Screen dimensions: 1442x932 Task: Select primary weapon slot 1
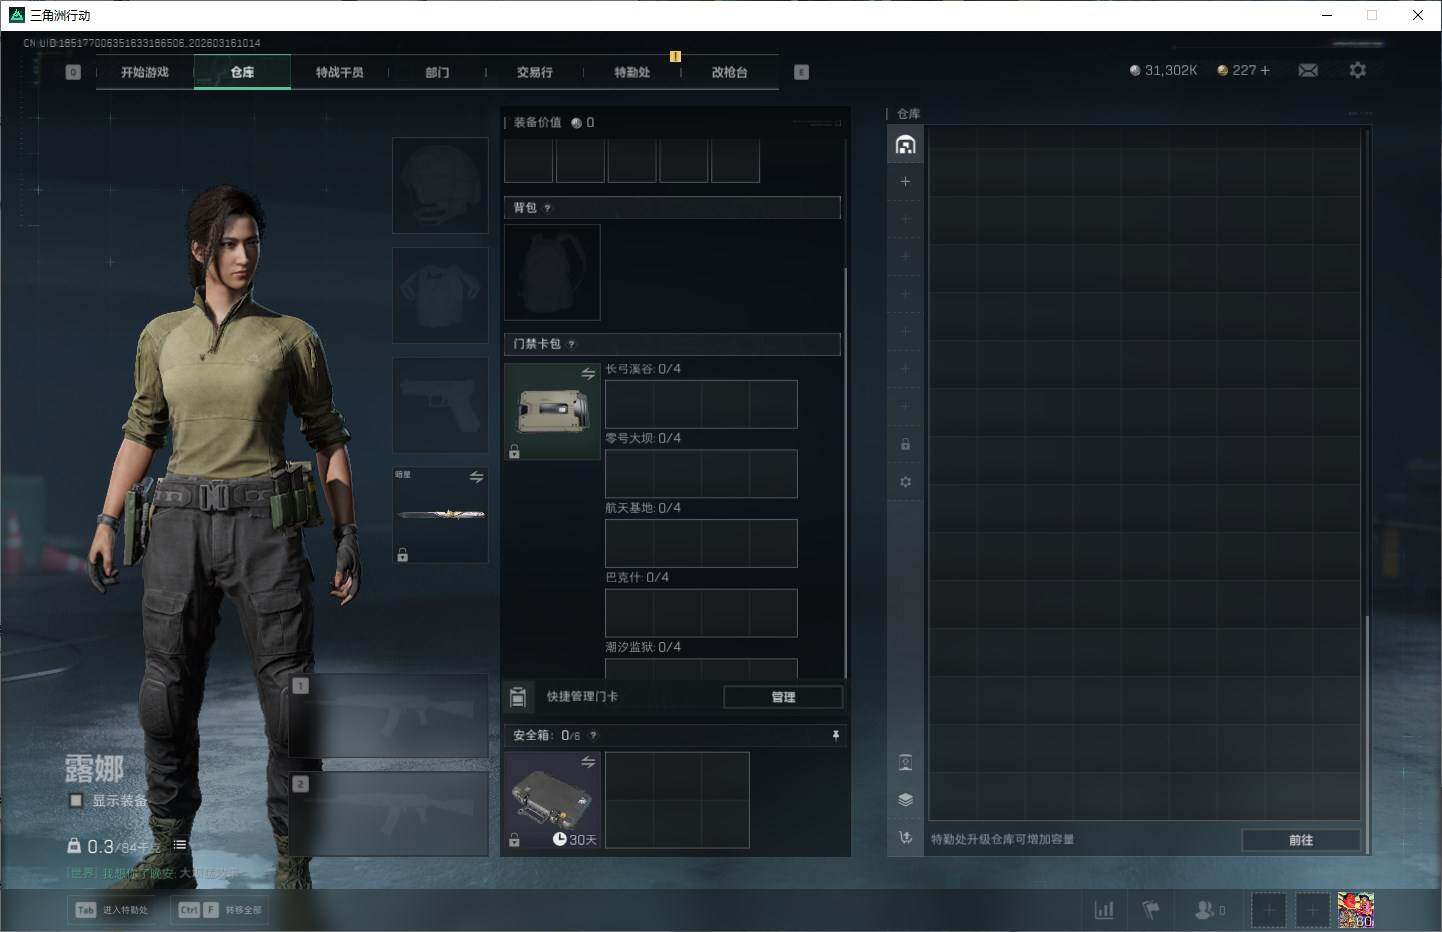point(388,715)
